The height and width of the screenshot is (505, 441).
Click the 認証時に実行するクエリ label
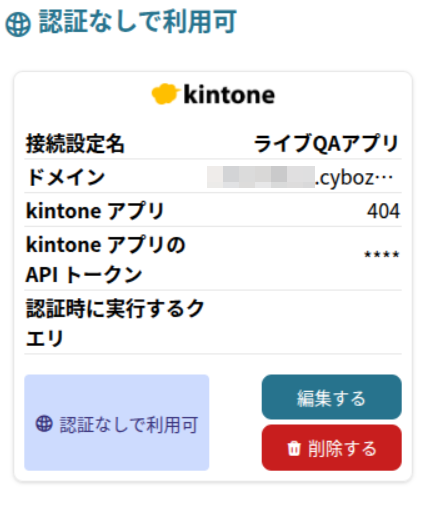(x=115, y=323)
